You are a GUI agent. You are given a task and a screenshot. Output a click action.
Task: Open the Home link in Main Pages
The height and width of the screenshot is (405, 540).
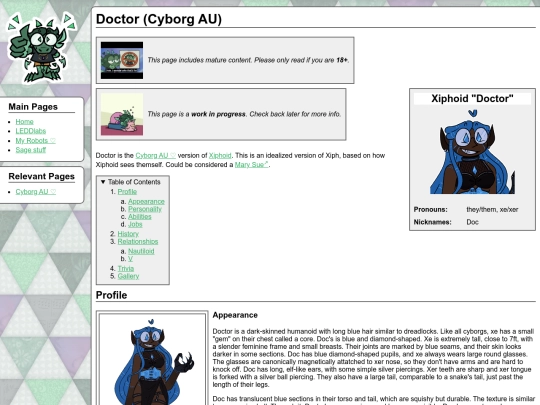click(24, 122)
